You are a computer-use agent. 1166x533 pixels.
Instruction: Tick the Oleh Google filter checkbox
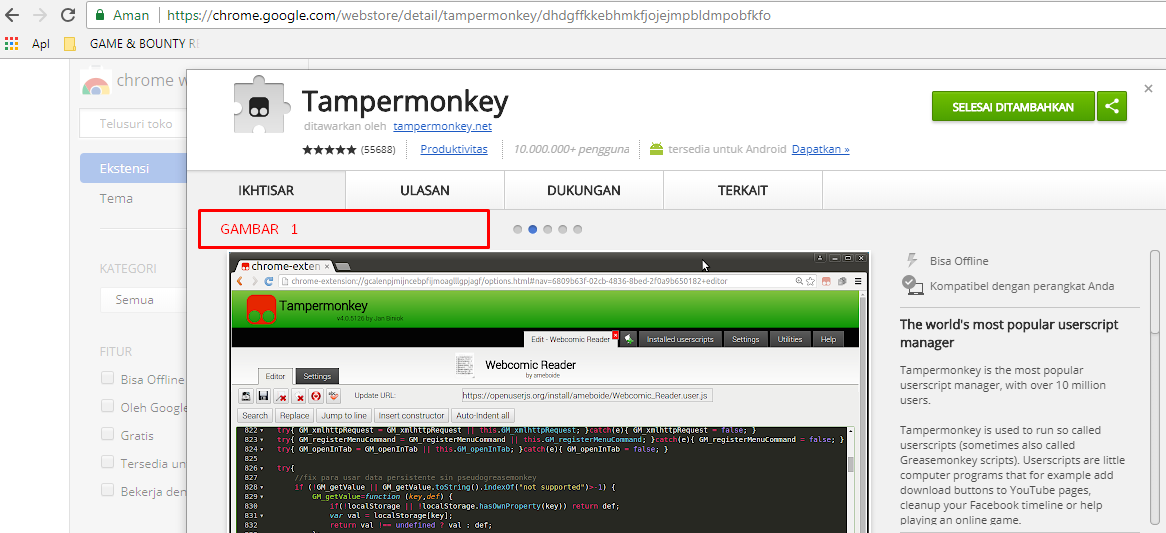point(108,406)
